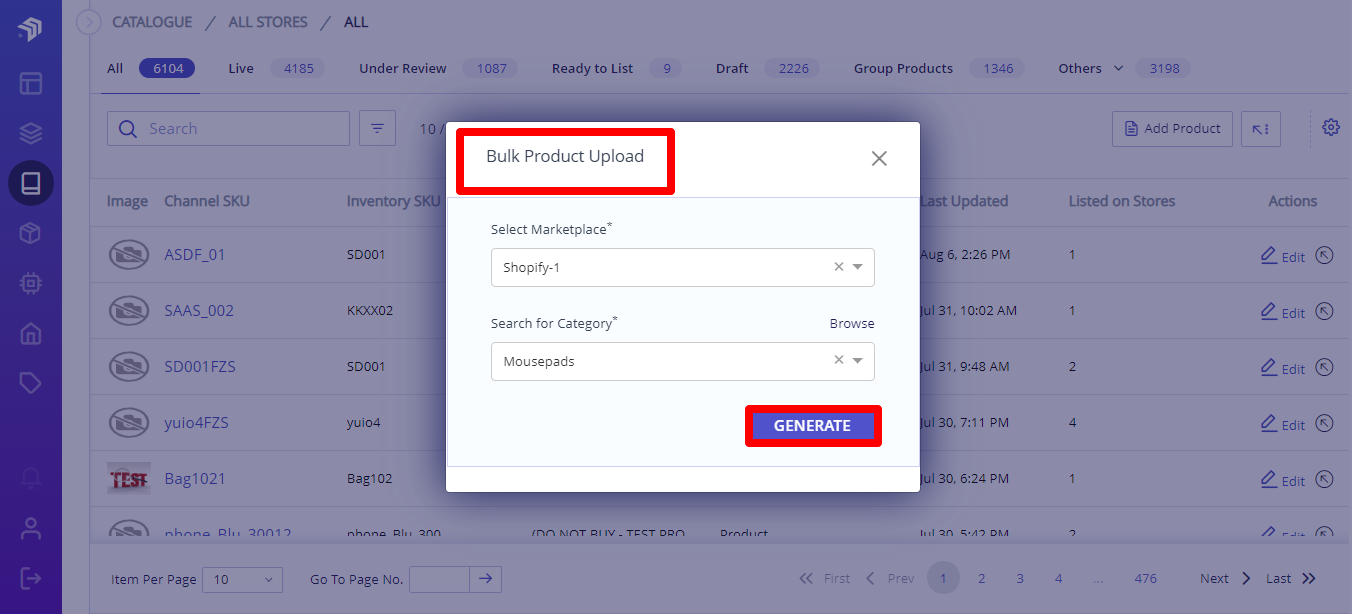Open product yuio4FZS

point(196,423)
